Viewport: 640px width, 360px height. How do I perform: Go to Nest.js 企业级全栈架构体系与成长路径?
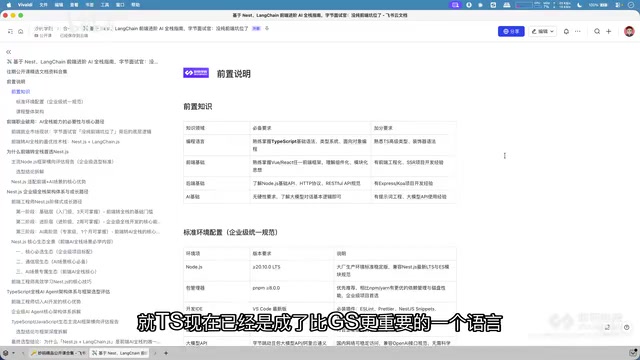point(47,191)
